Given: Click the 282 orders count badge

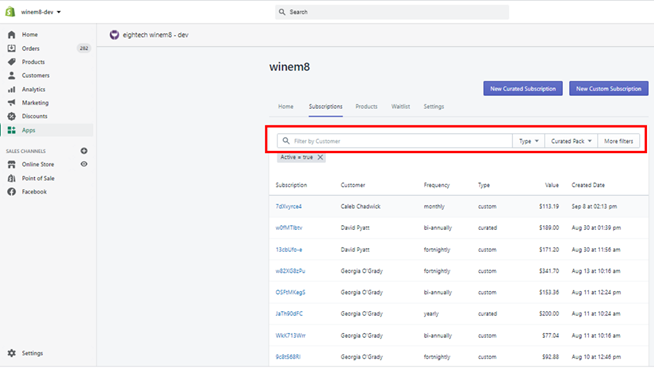Looking at the screenshot, I should point(84,48).
